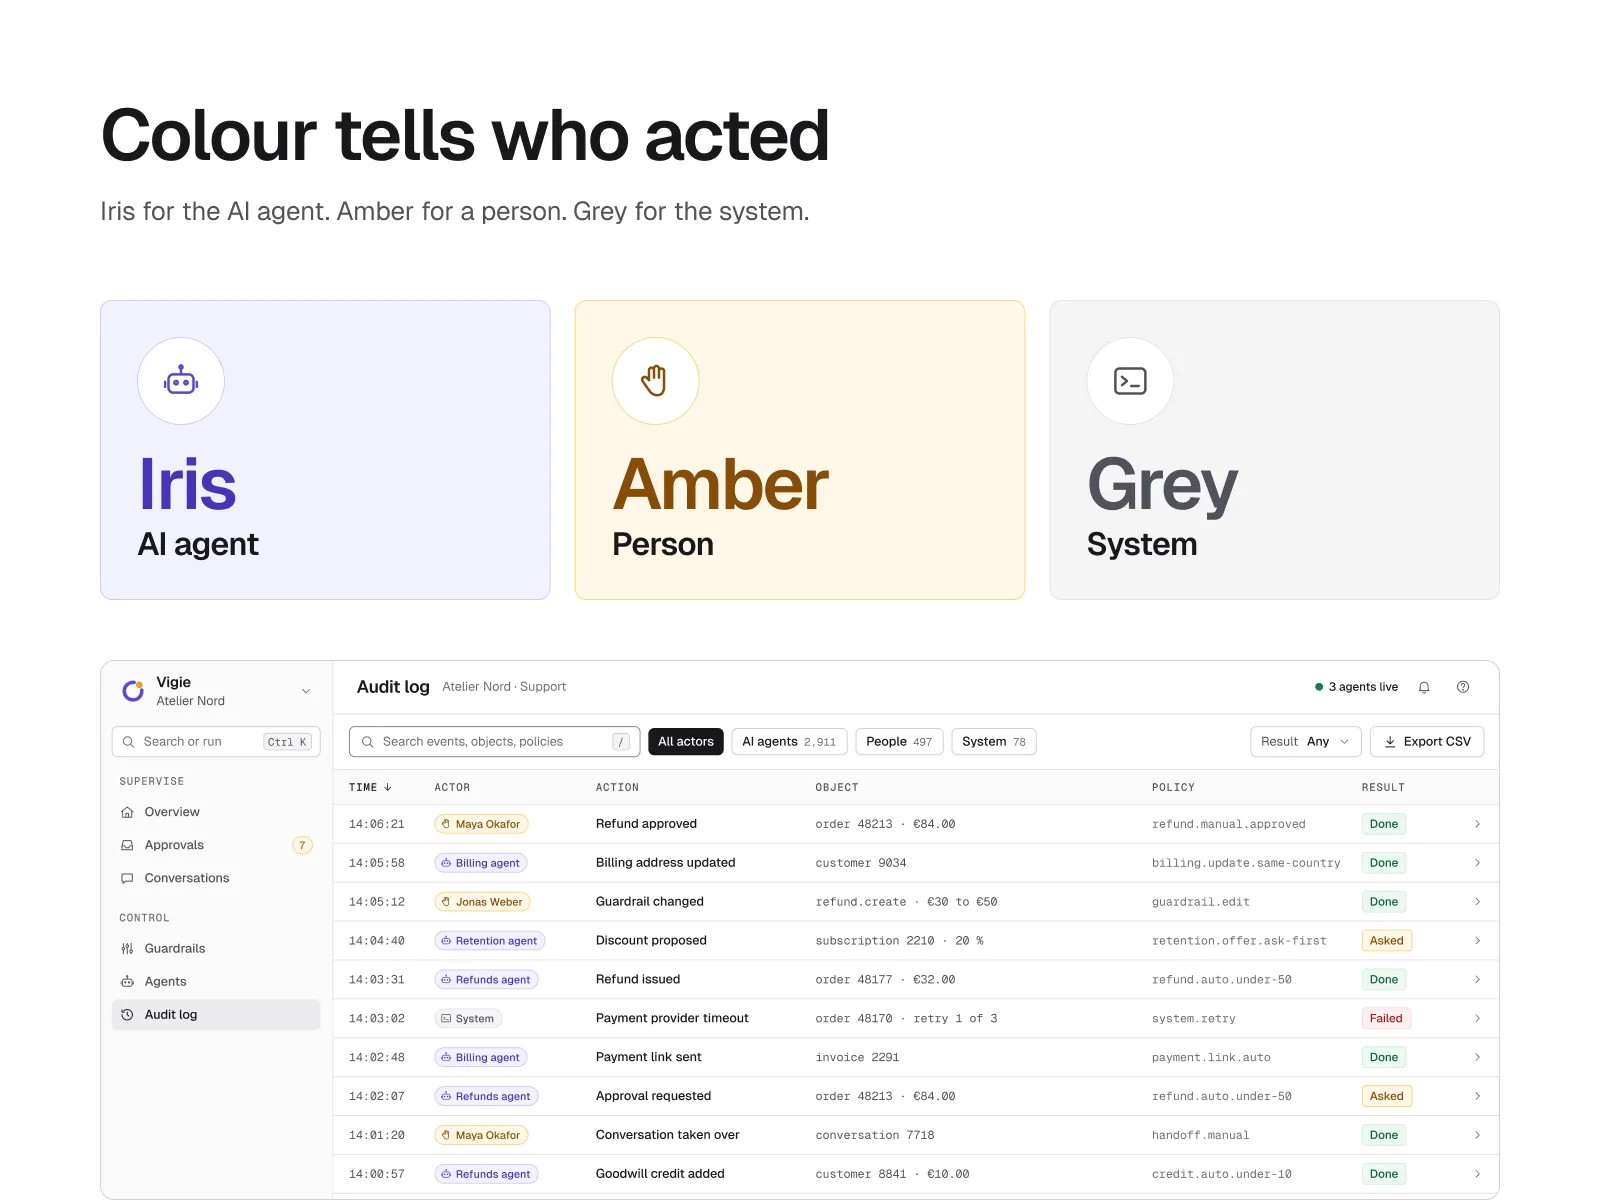Expand the Vigie workspace switcher chevron
Viewport: 1600px width, 1200px height.
coord(306,691)
